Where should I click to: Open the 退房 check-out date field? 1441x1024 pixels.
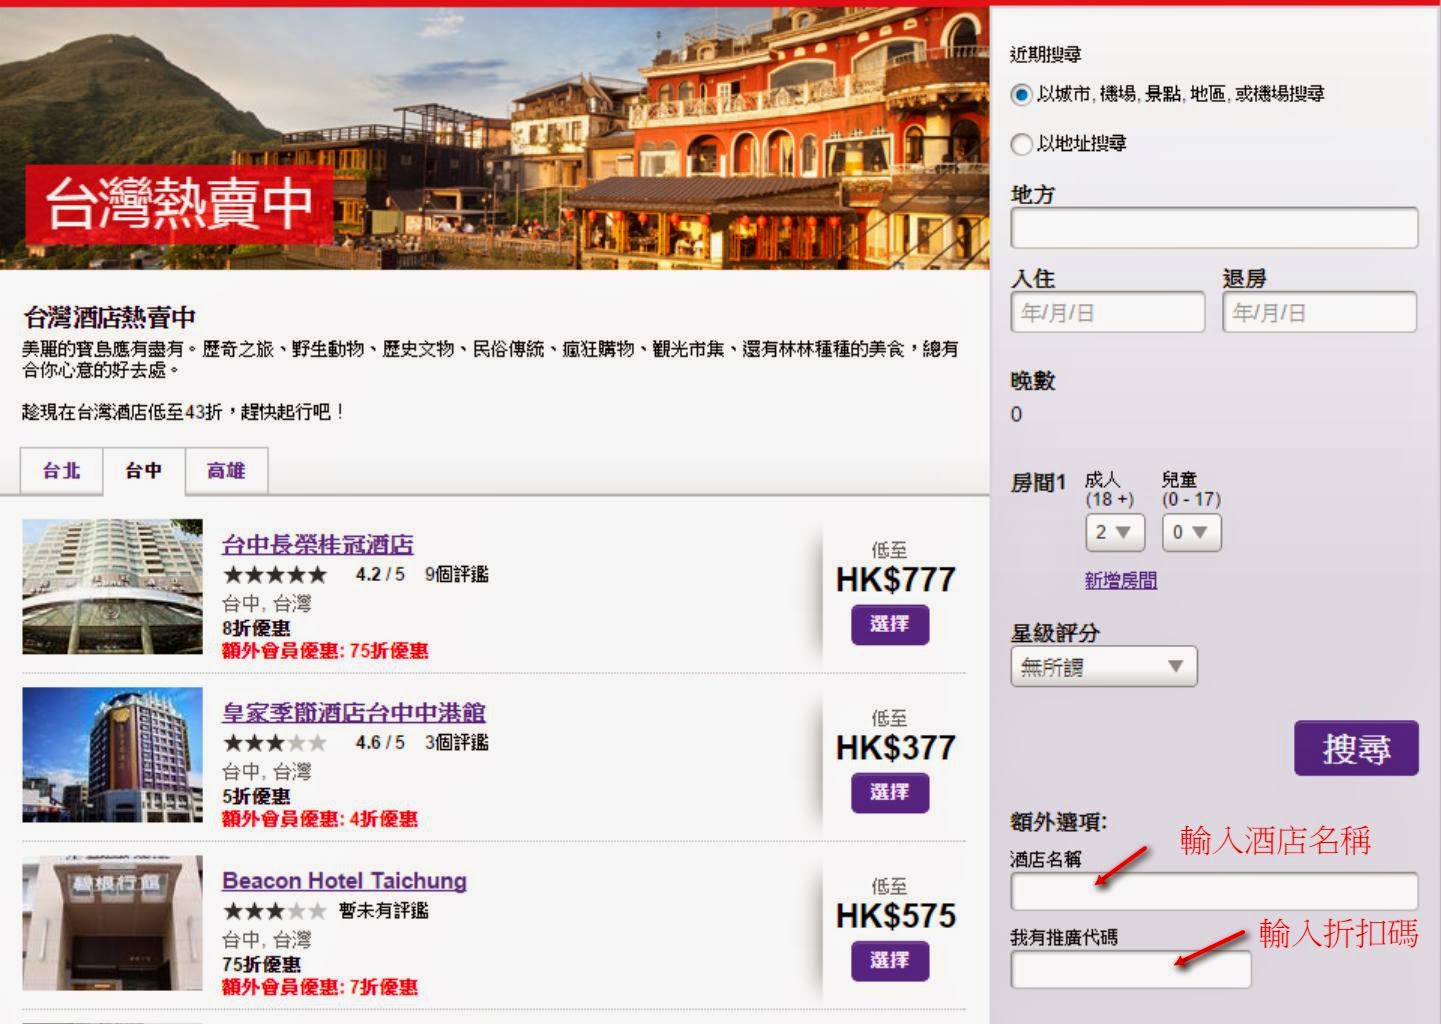point(1318,313)
